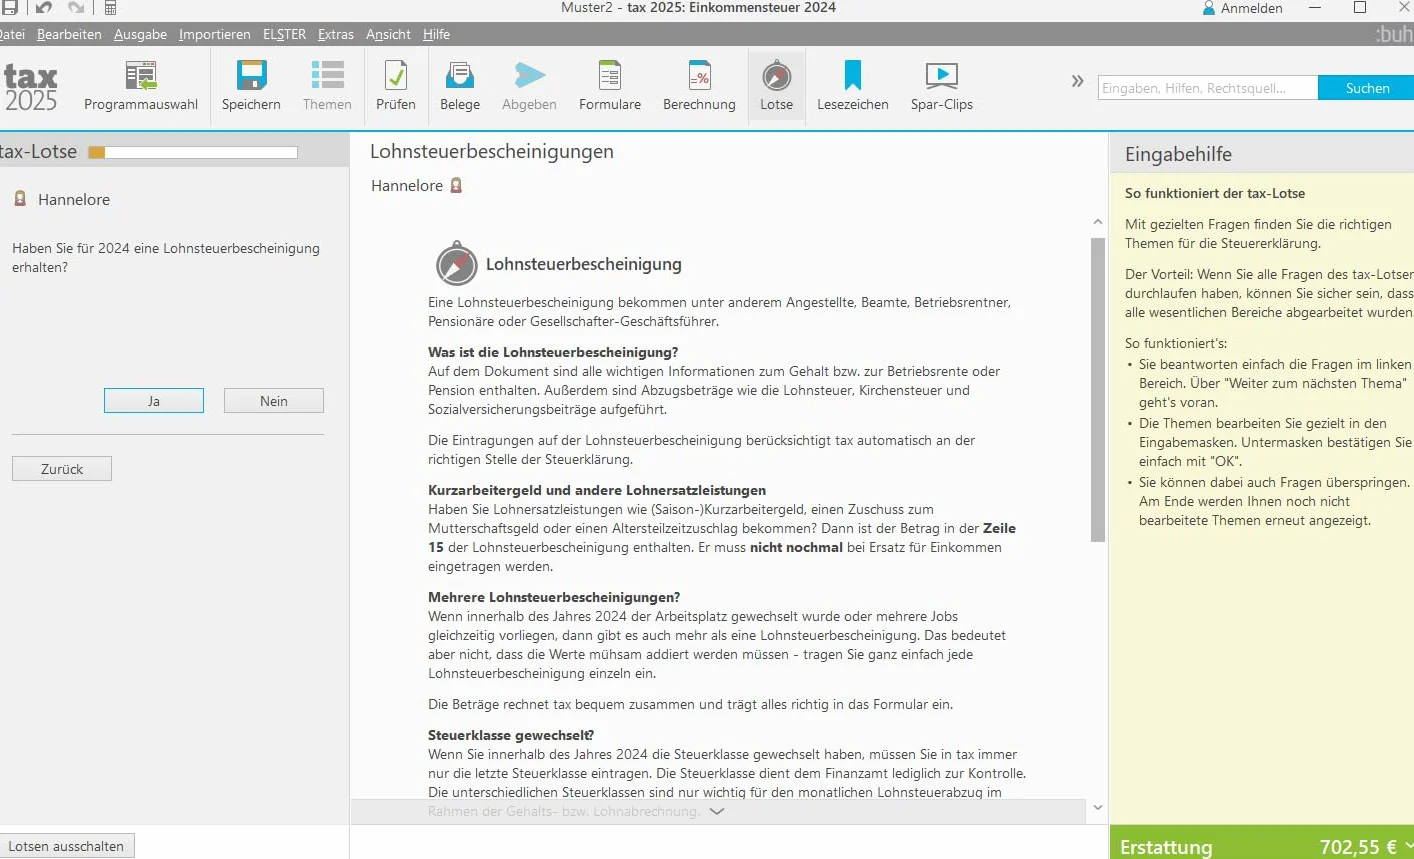Open the Programmauswahl toolbar icon
This screenshot has height=859, width=1414.
141,76
